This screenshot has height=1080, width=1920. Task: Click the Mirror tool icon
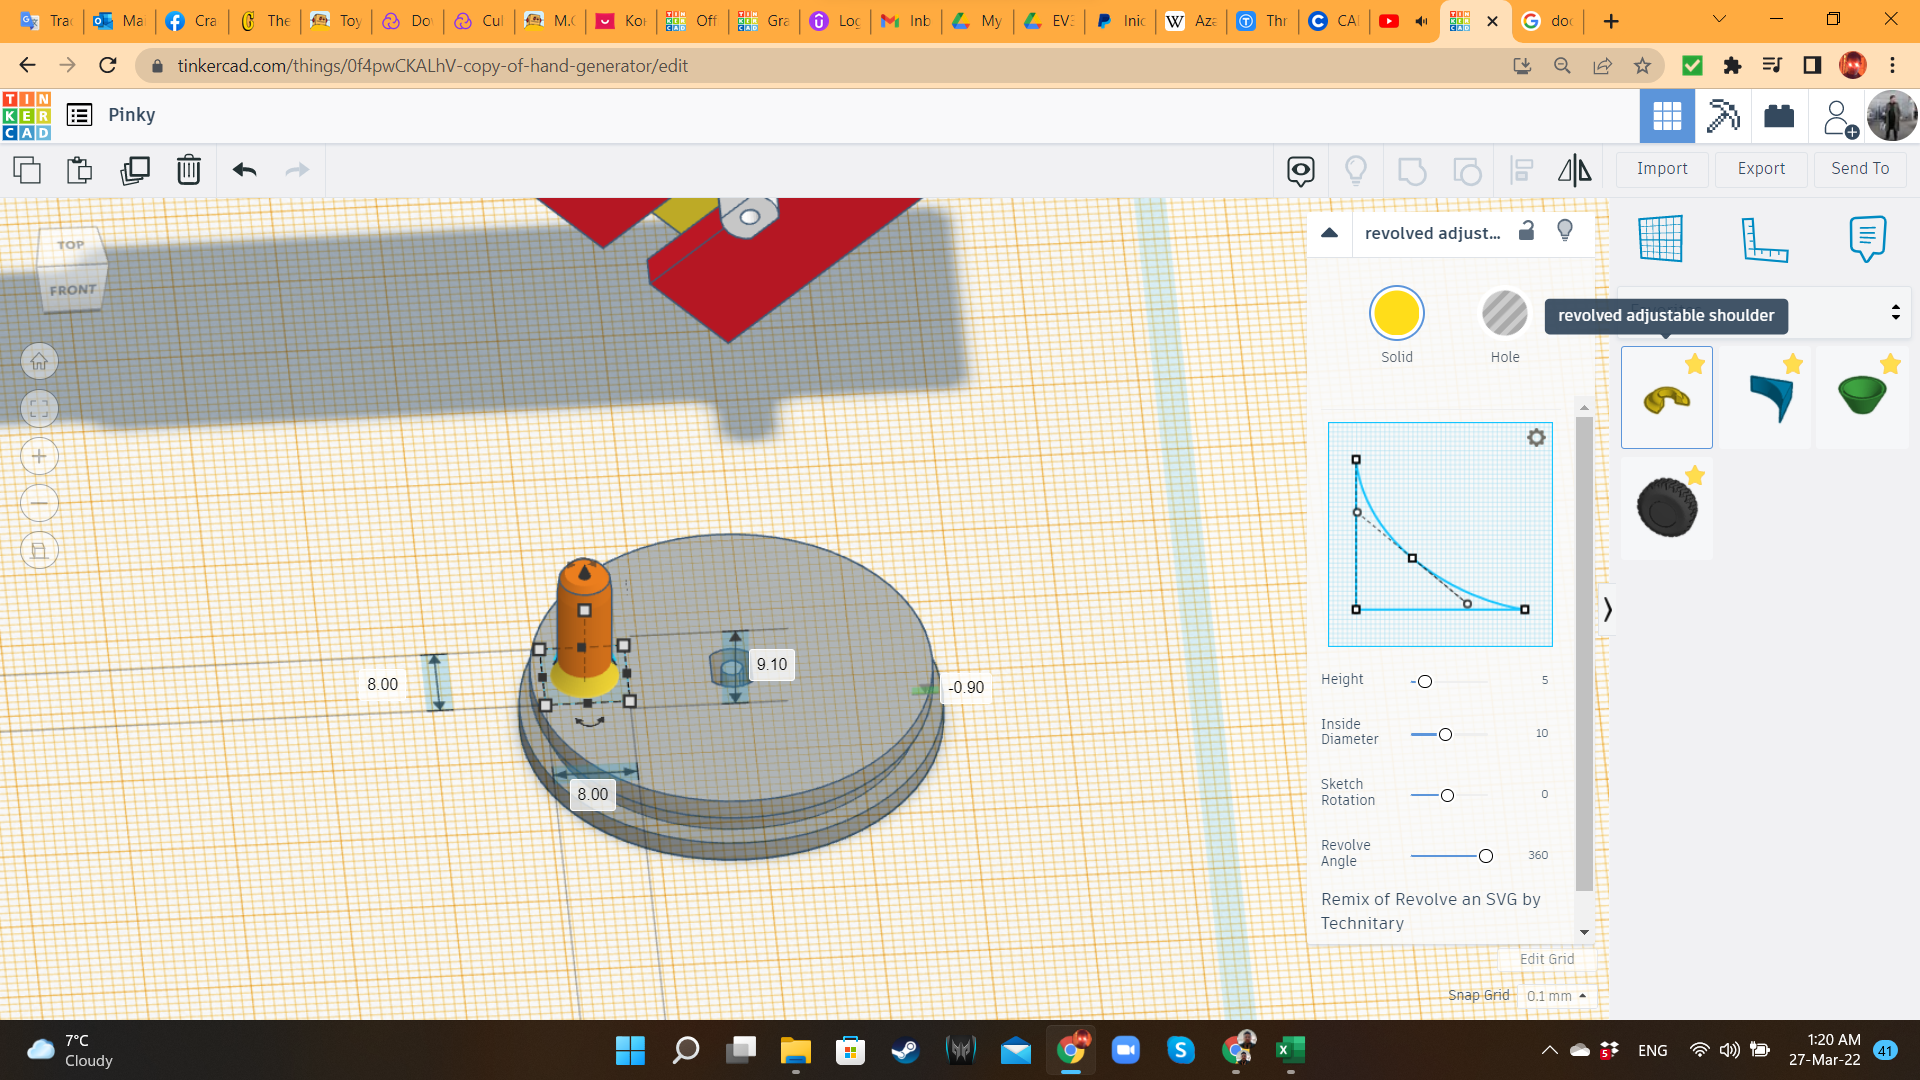(x=1574, y=170)
